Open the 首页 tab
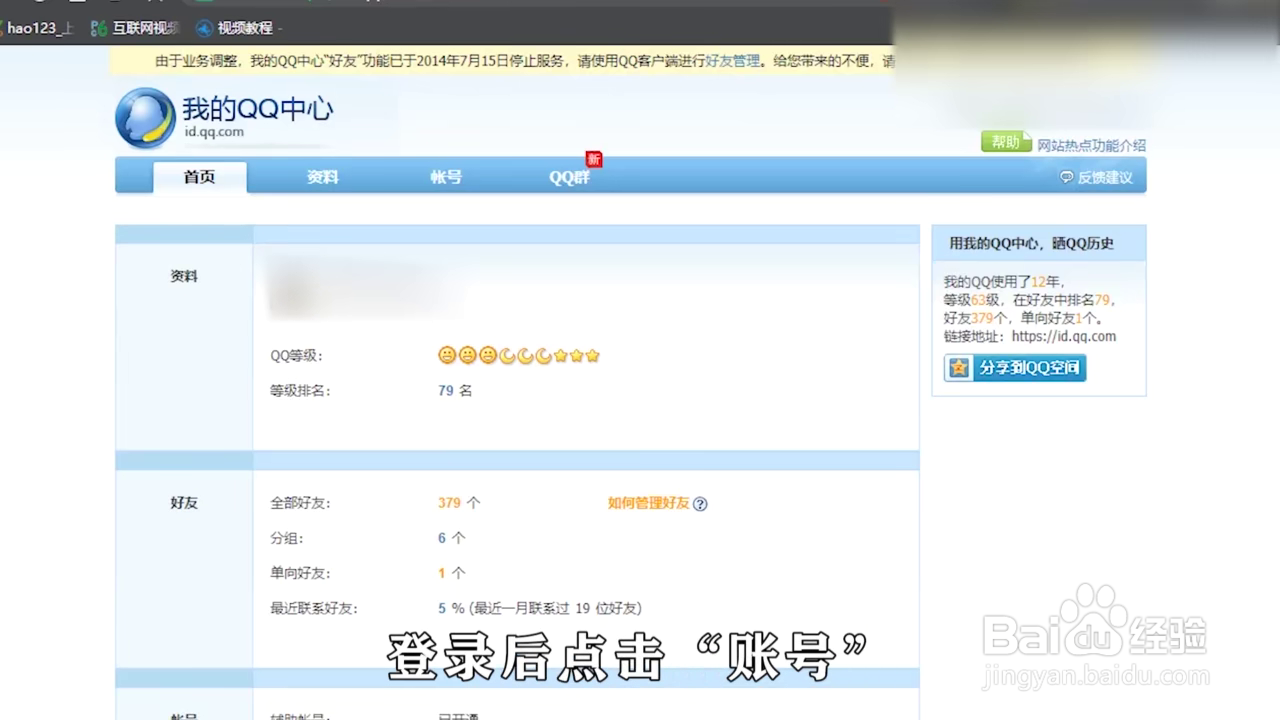1280x720 pixels. click(x=199, y=177)
